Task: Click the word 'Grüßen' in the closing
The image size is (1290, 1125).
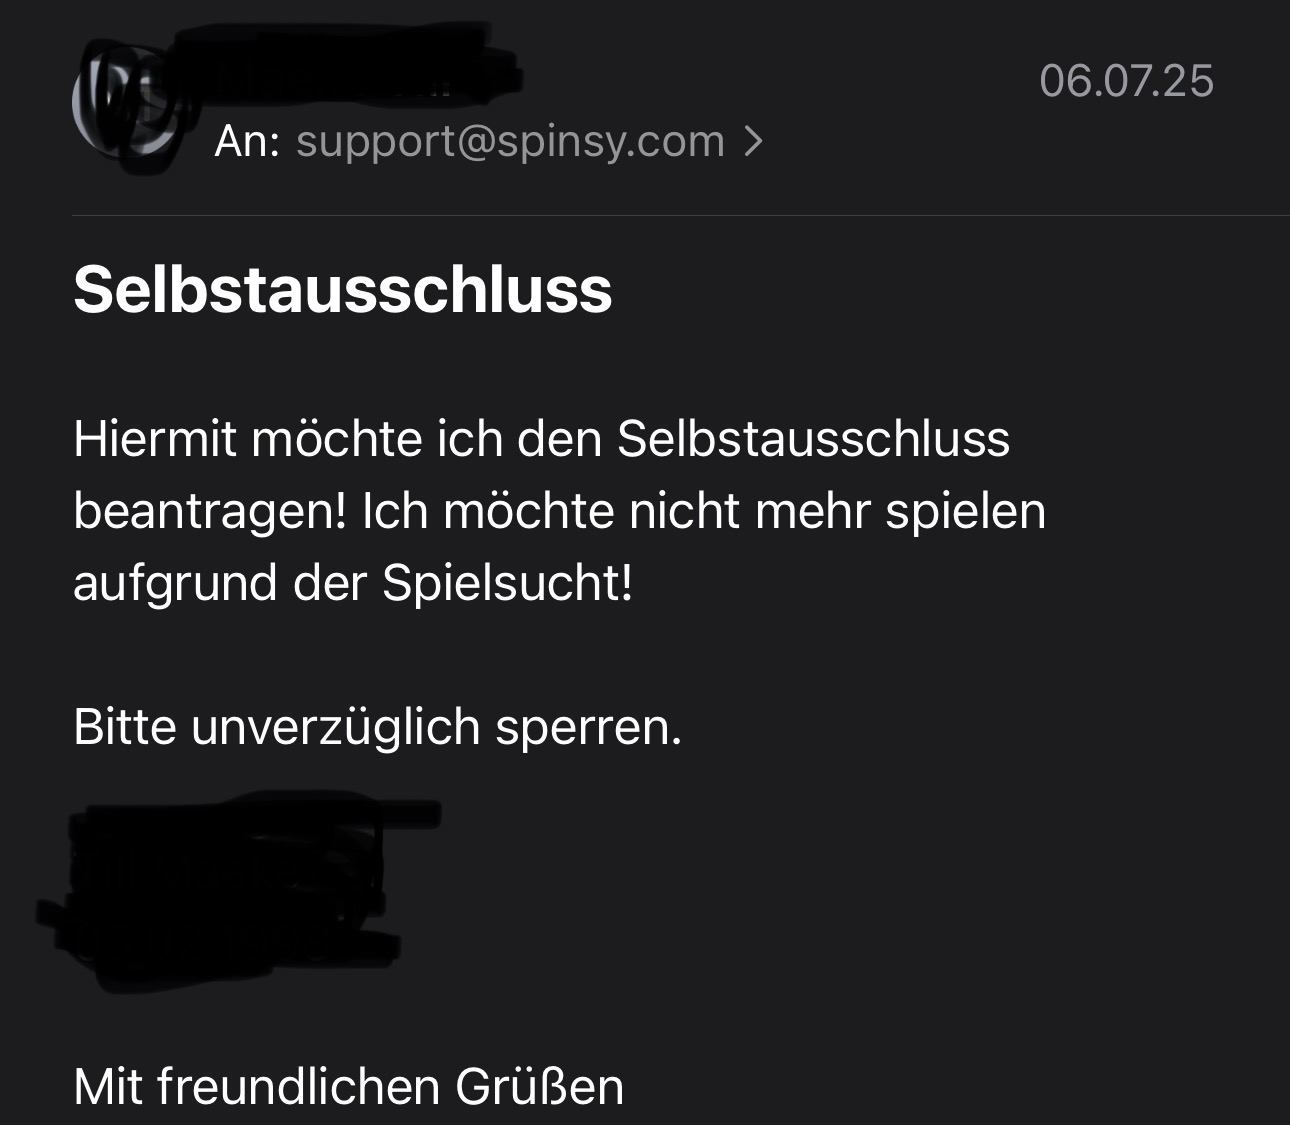Action: 540,1087
